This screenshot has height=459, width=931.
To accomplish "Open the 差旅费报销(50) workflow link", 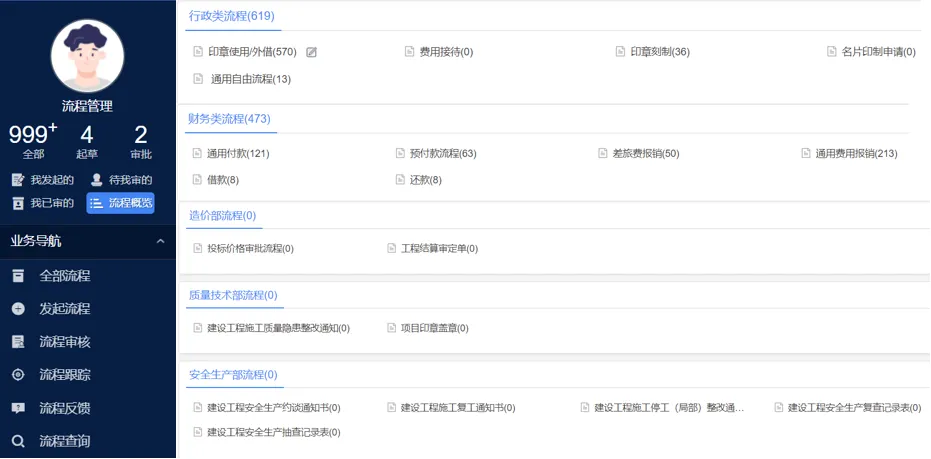I will pos(645,154).
